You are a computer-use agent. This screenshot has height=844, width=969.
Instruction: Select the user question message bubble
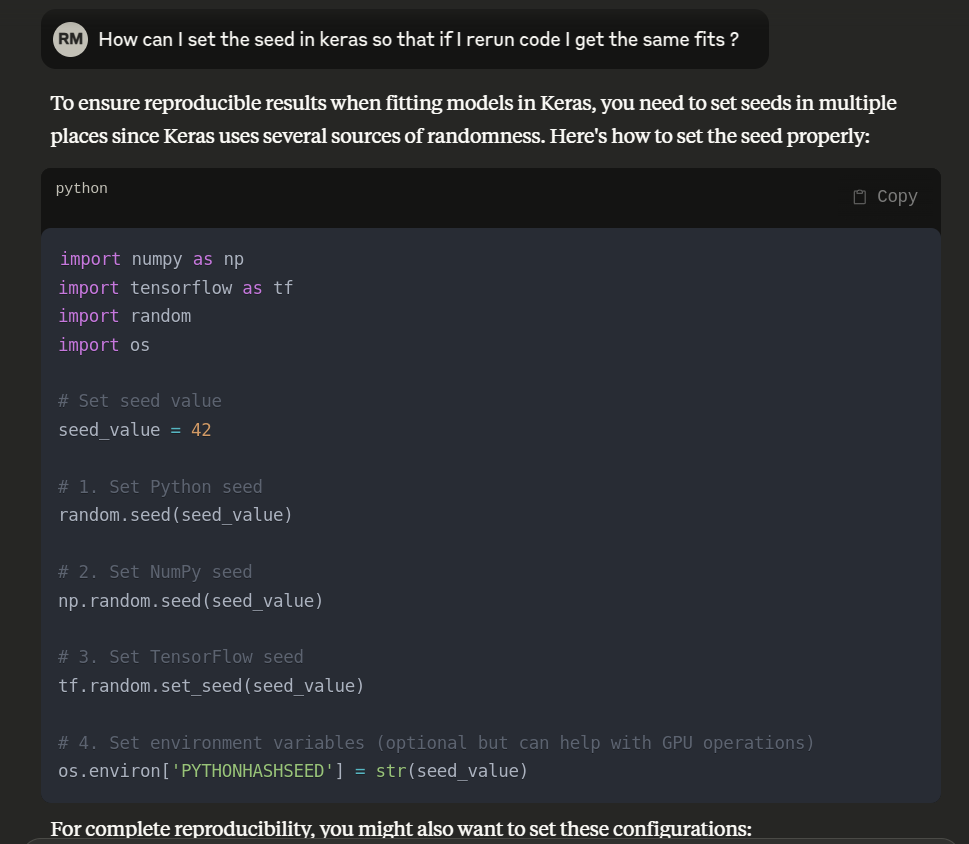pos(418,40)
